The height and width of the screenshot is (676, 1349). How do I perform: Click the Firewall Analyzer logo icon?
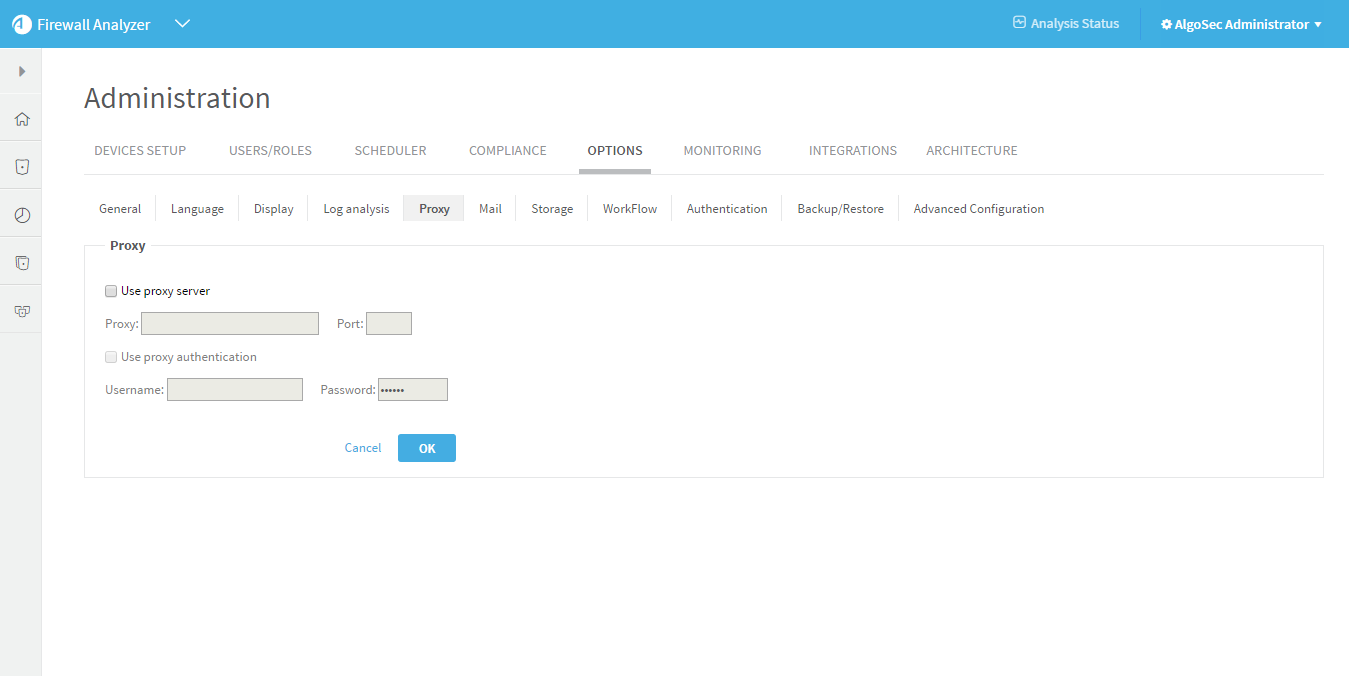pyautogui.click(x=22, y=24)
